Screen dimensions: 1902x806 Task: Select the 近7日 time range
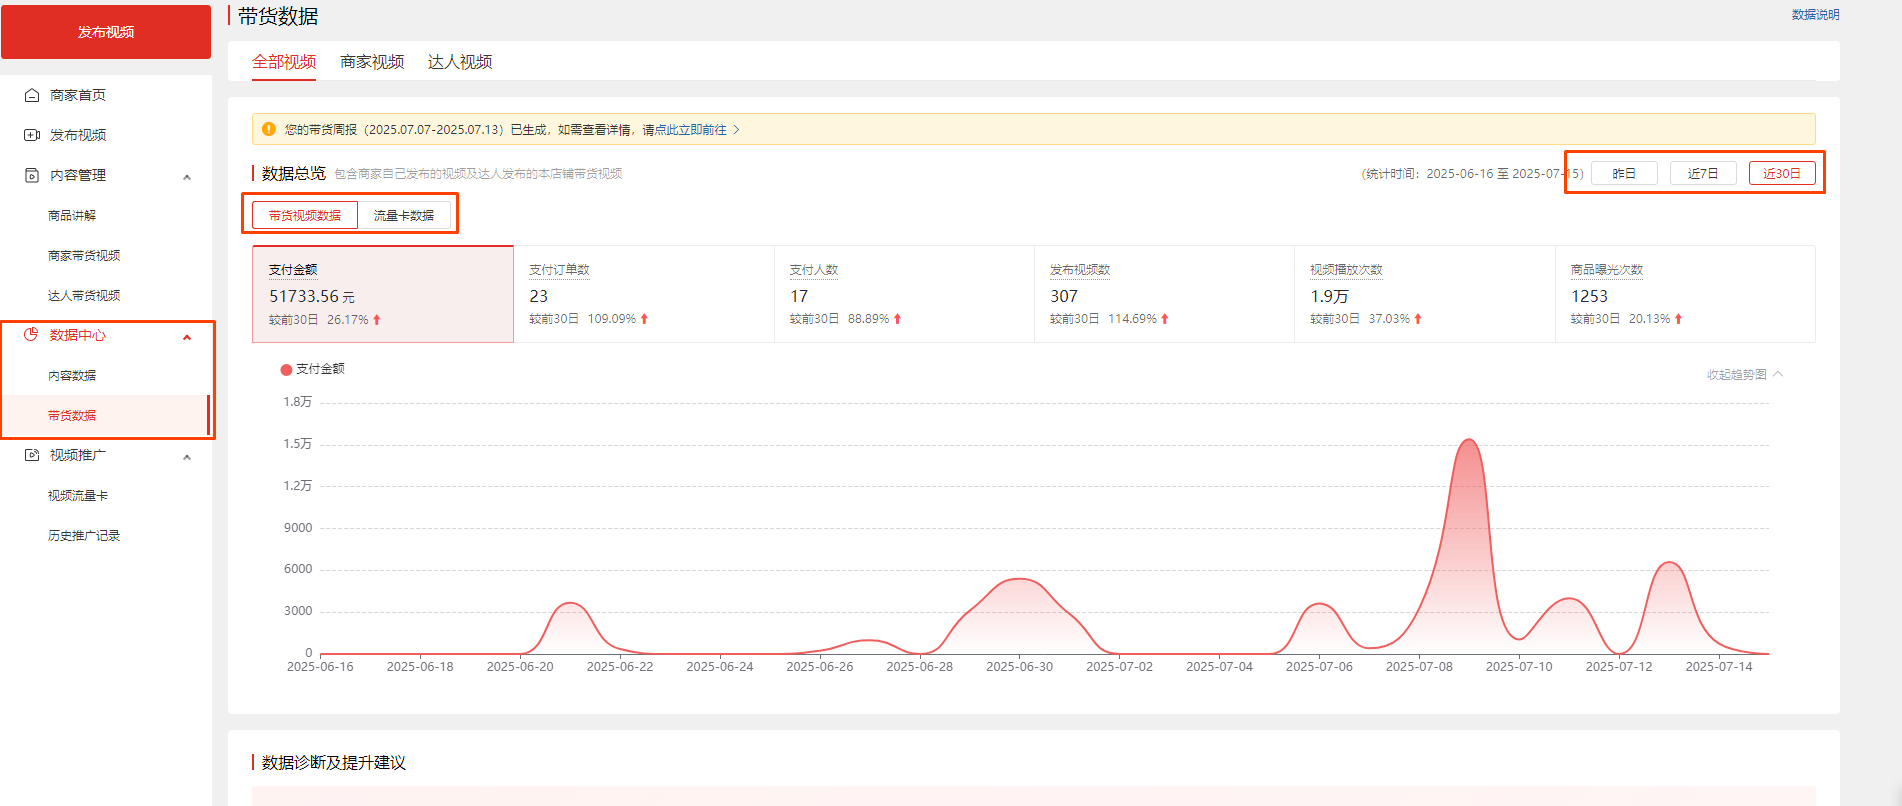pyautogui.click(x=1703, y=173)
